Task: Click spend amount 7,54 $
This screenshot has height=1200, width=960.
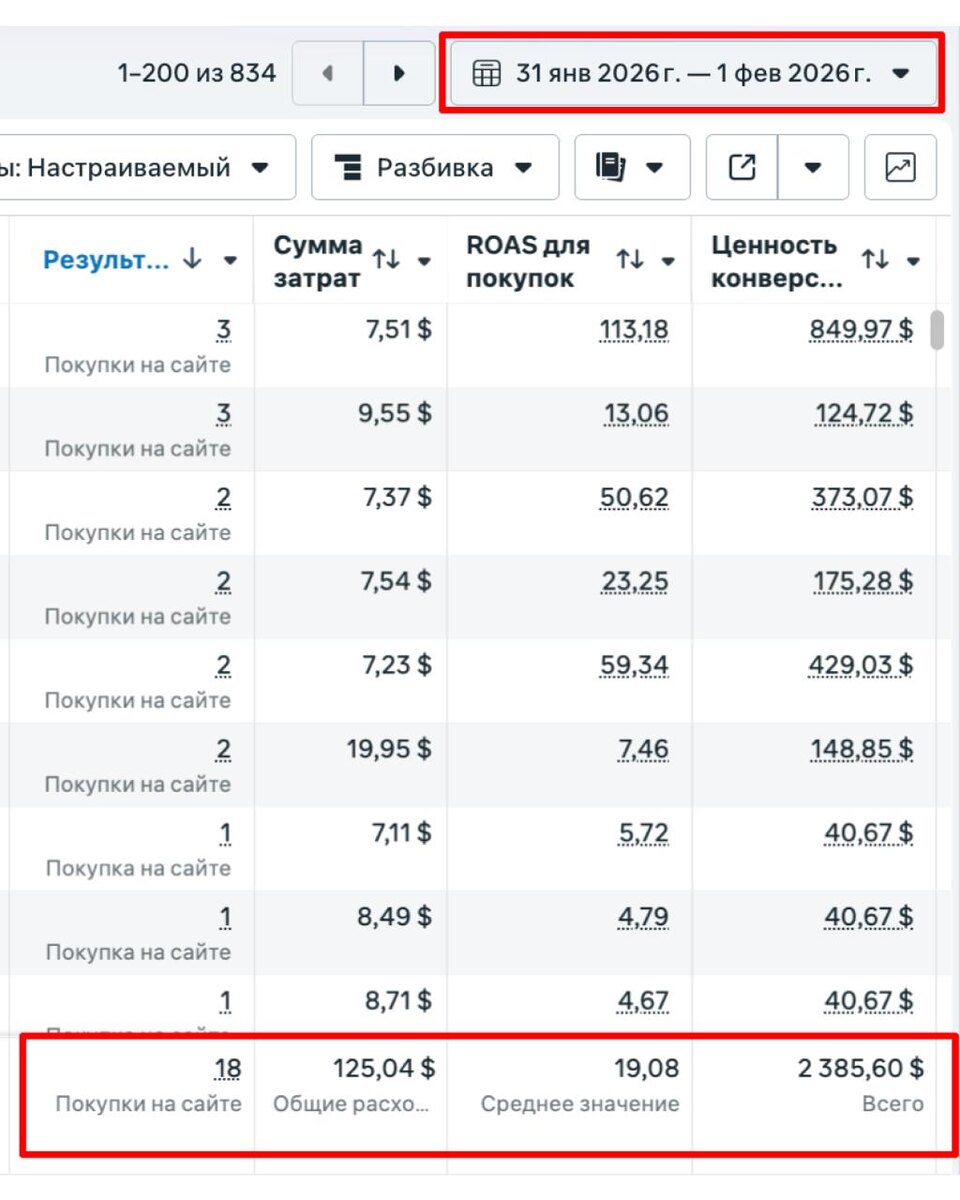Action: tap(398, 582)
